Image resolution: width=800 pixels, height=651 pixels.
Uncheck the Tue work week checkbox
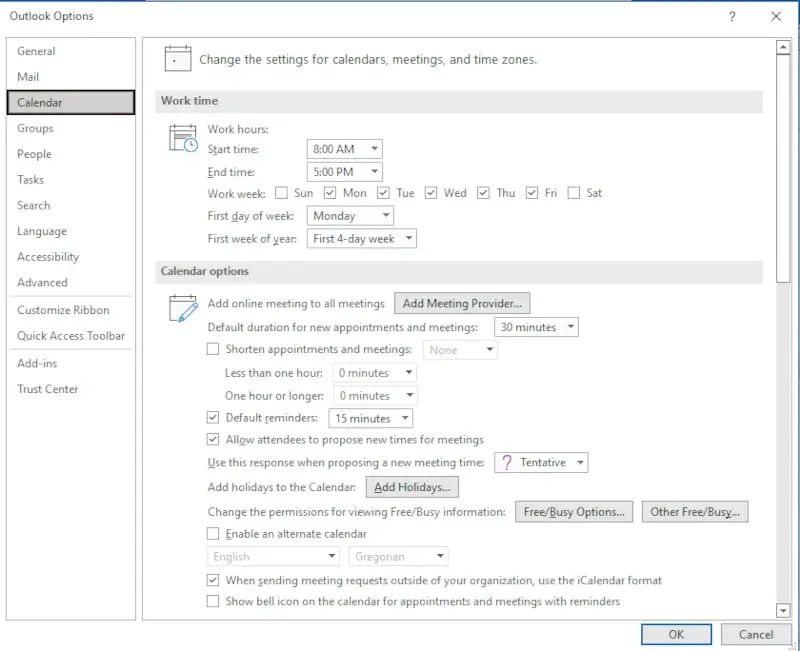(x=383, y=193)
